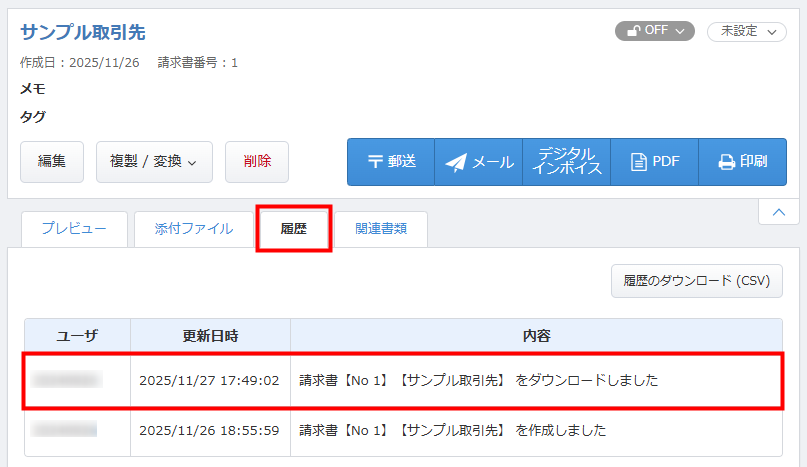Screen dimensions: 807x467
Task: Click the メール paper plane button
Action: pos(479,162)
